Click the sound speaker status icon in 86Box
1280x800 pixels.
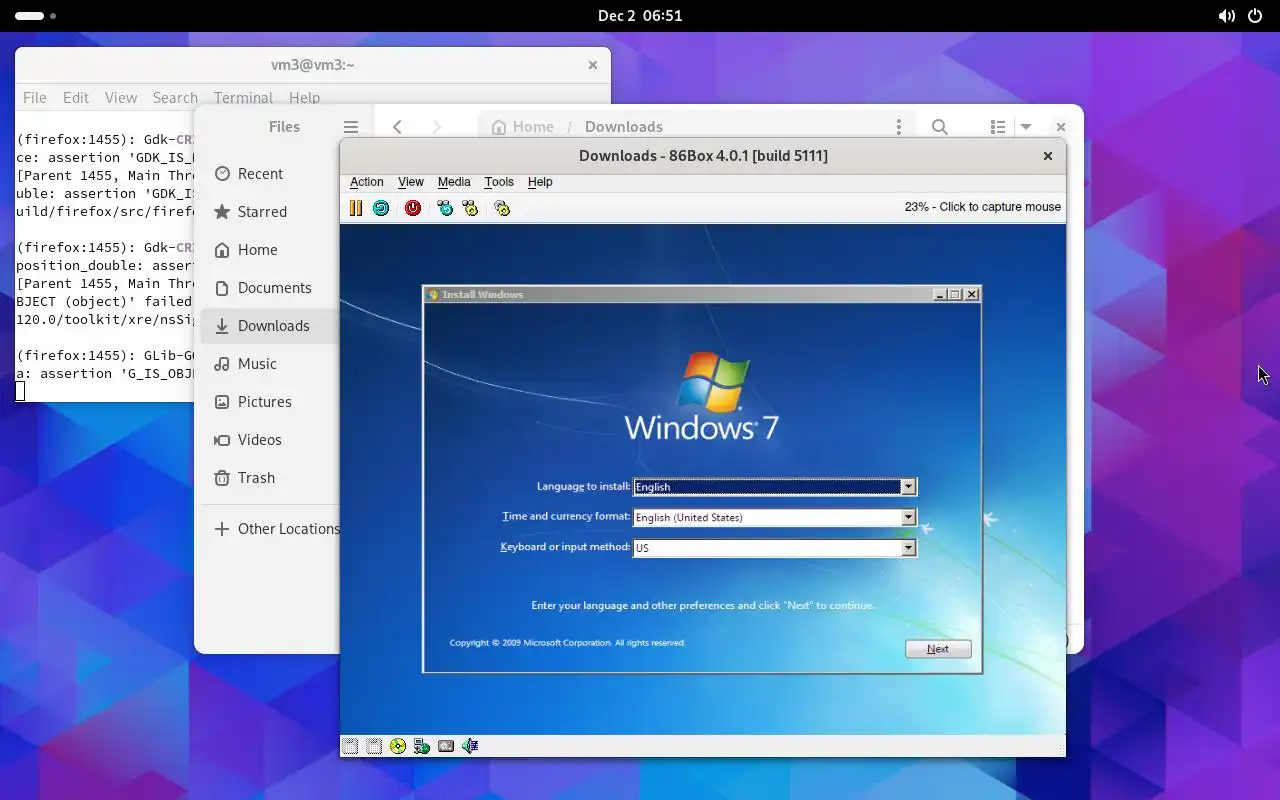(x=470, y=746)
